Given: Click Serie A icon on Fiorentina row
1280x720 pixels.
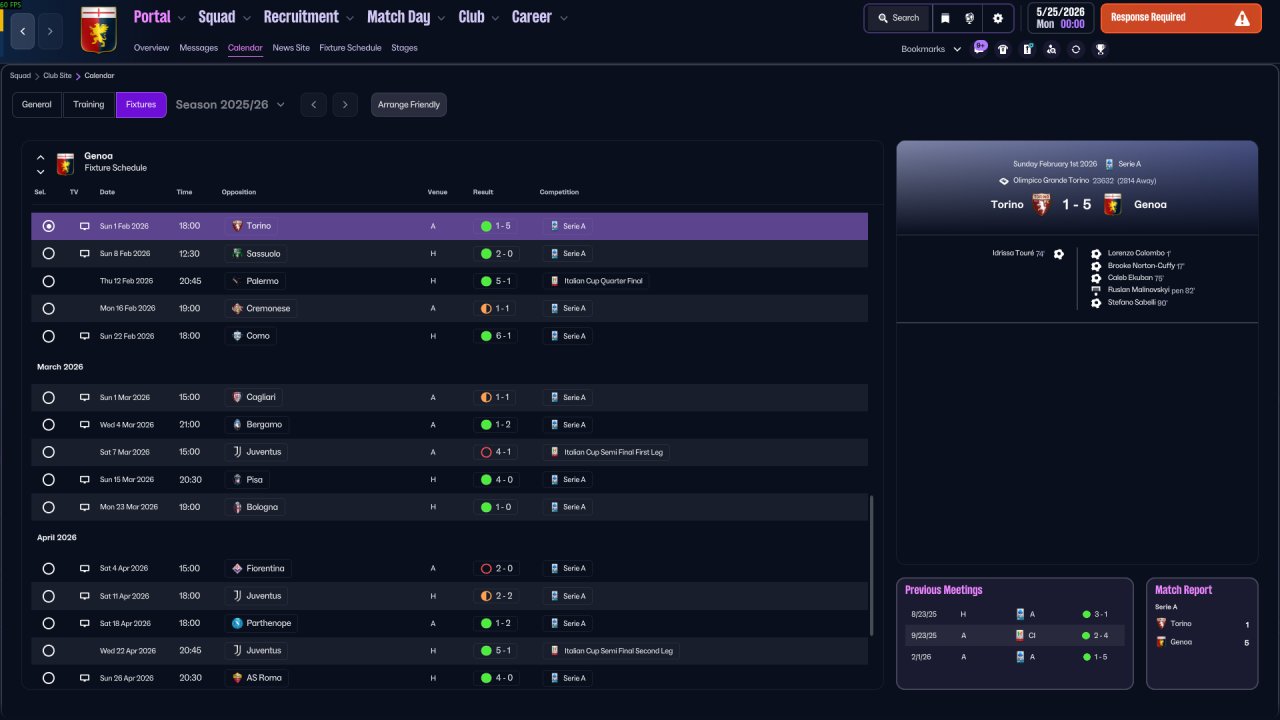Looking at the screenshot, I should point(555,568).
